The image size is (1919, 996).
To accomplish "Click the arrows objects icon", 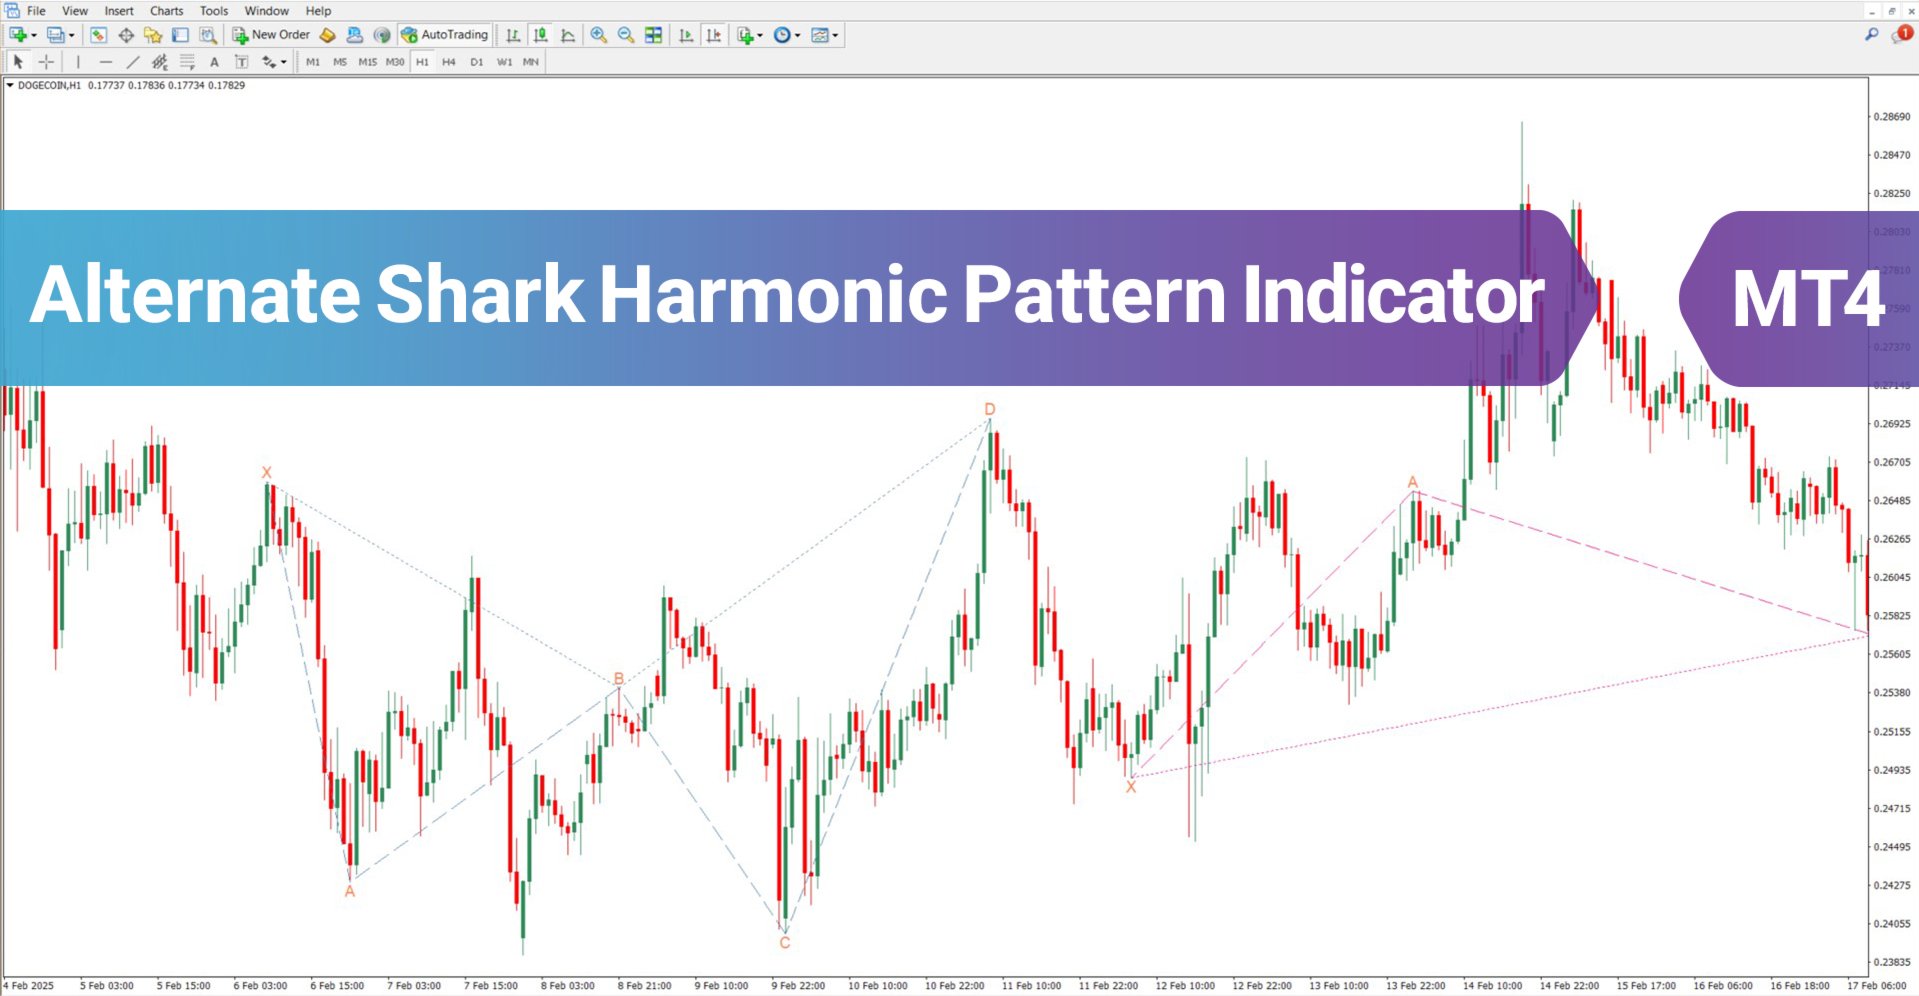I will pos(268,62).
